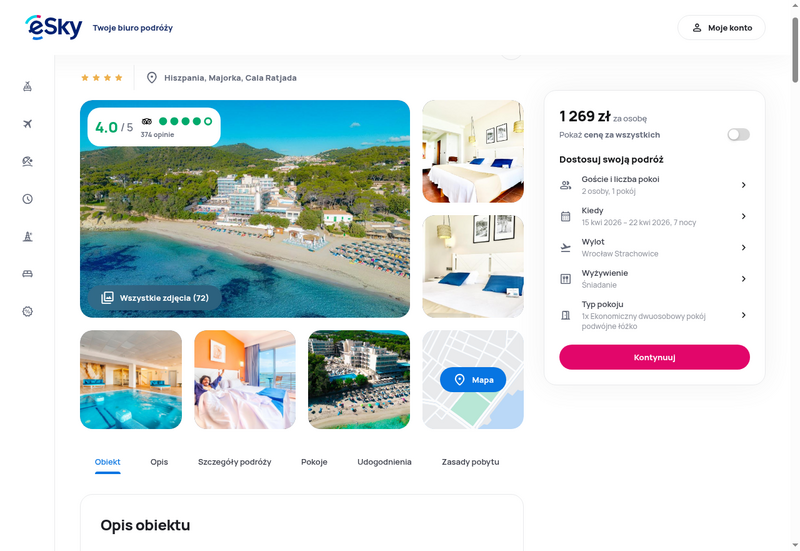Screen dimensions: 800x551
Task: Open hotels via the bed sidebar icon
Action: click(x=28, y=274)
